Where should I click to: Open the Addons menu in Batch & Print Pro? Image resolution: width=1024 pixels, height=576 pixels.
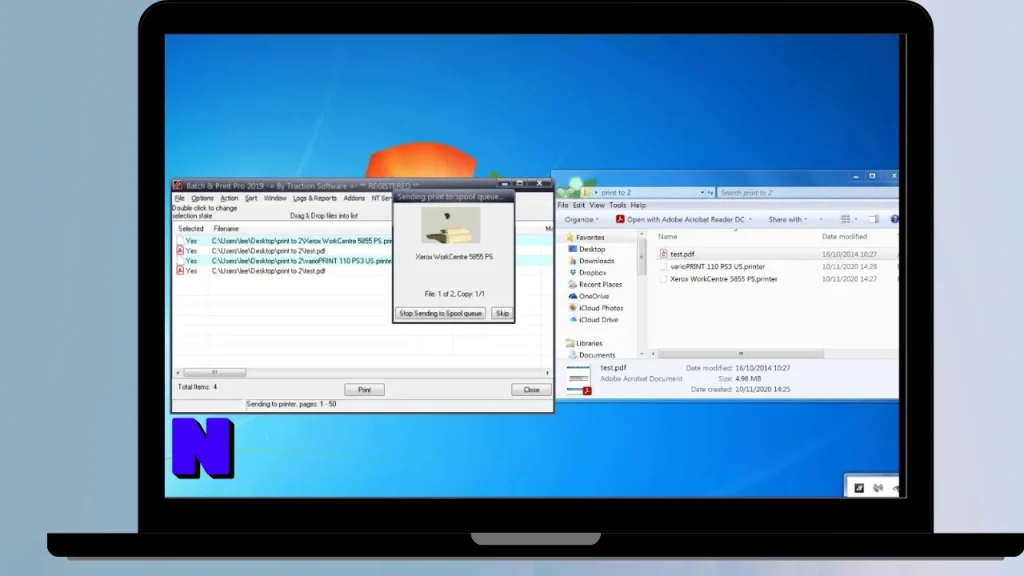tap(354, 198)
